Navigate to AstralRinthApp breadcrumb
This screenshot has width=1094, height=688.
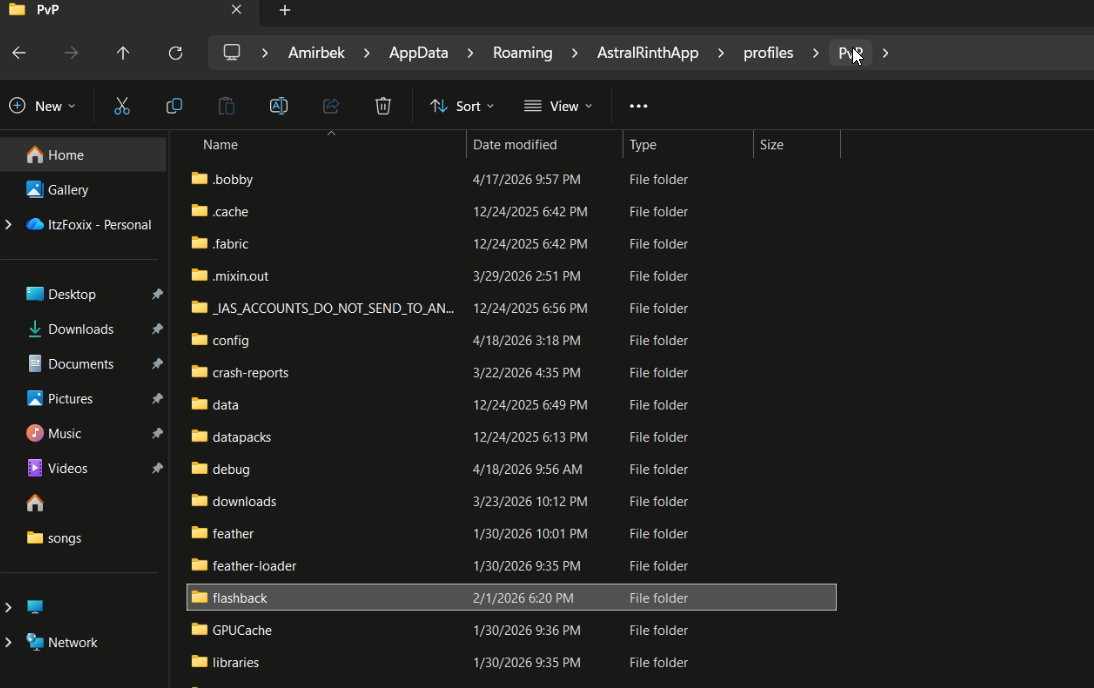647,53
